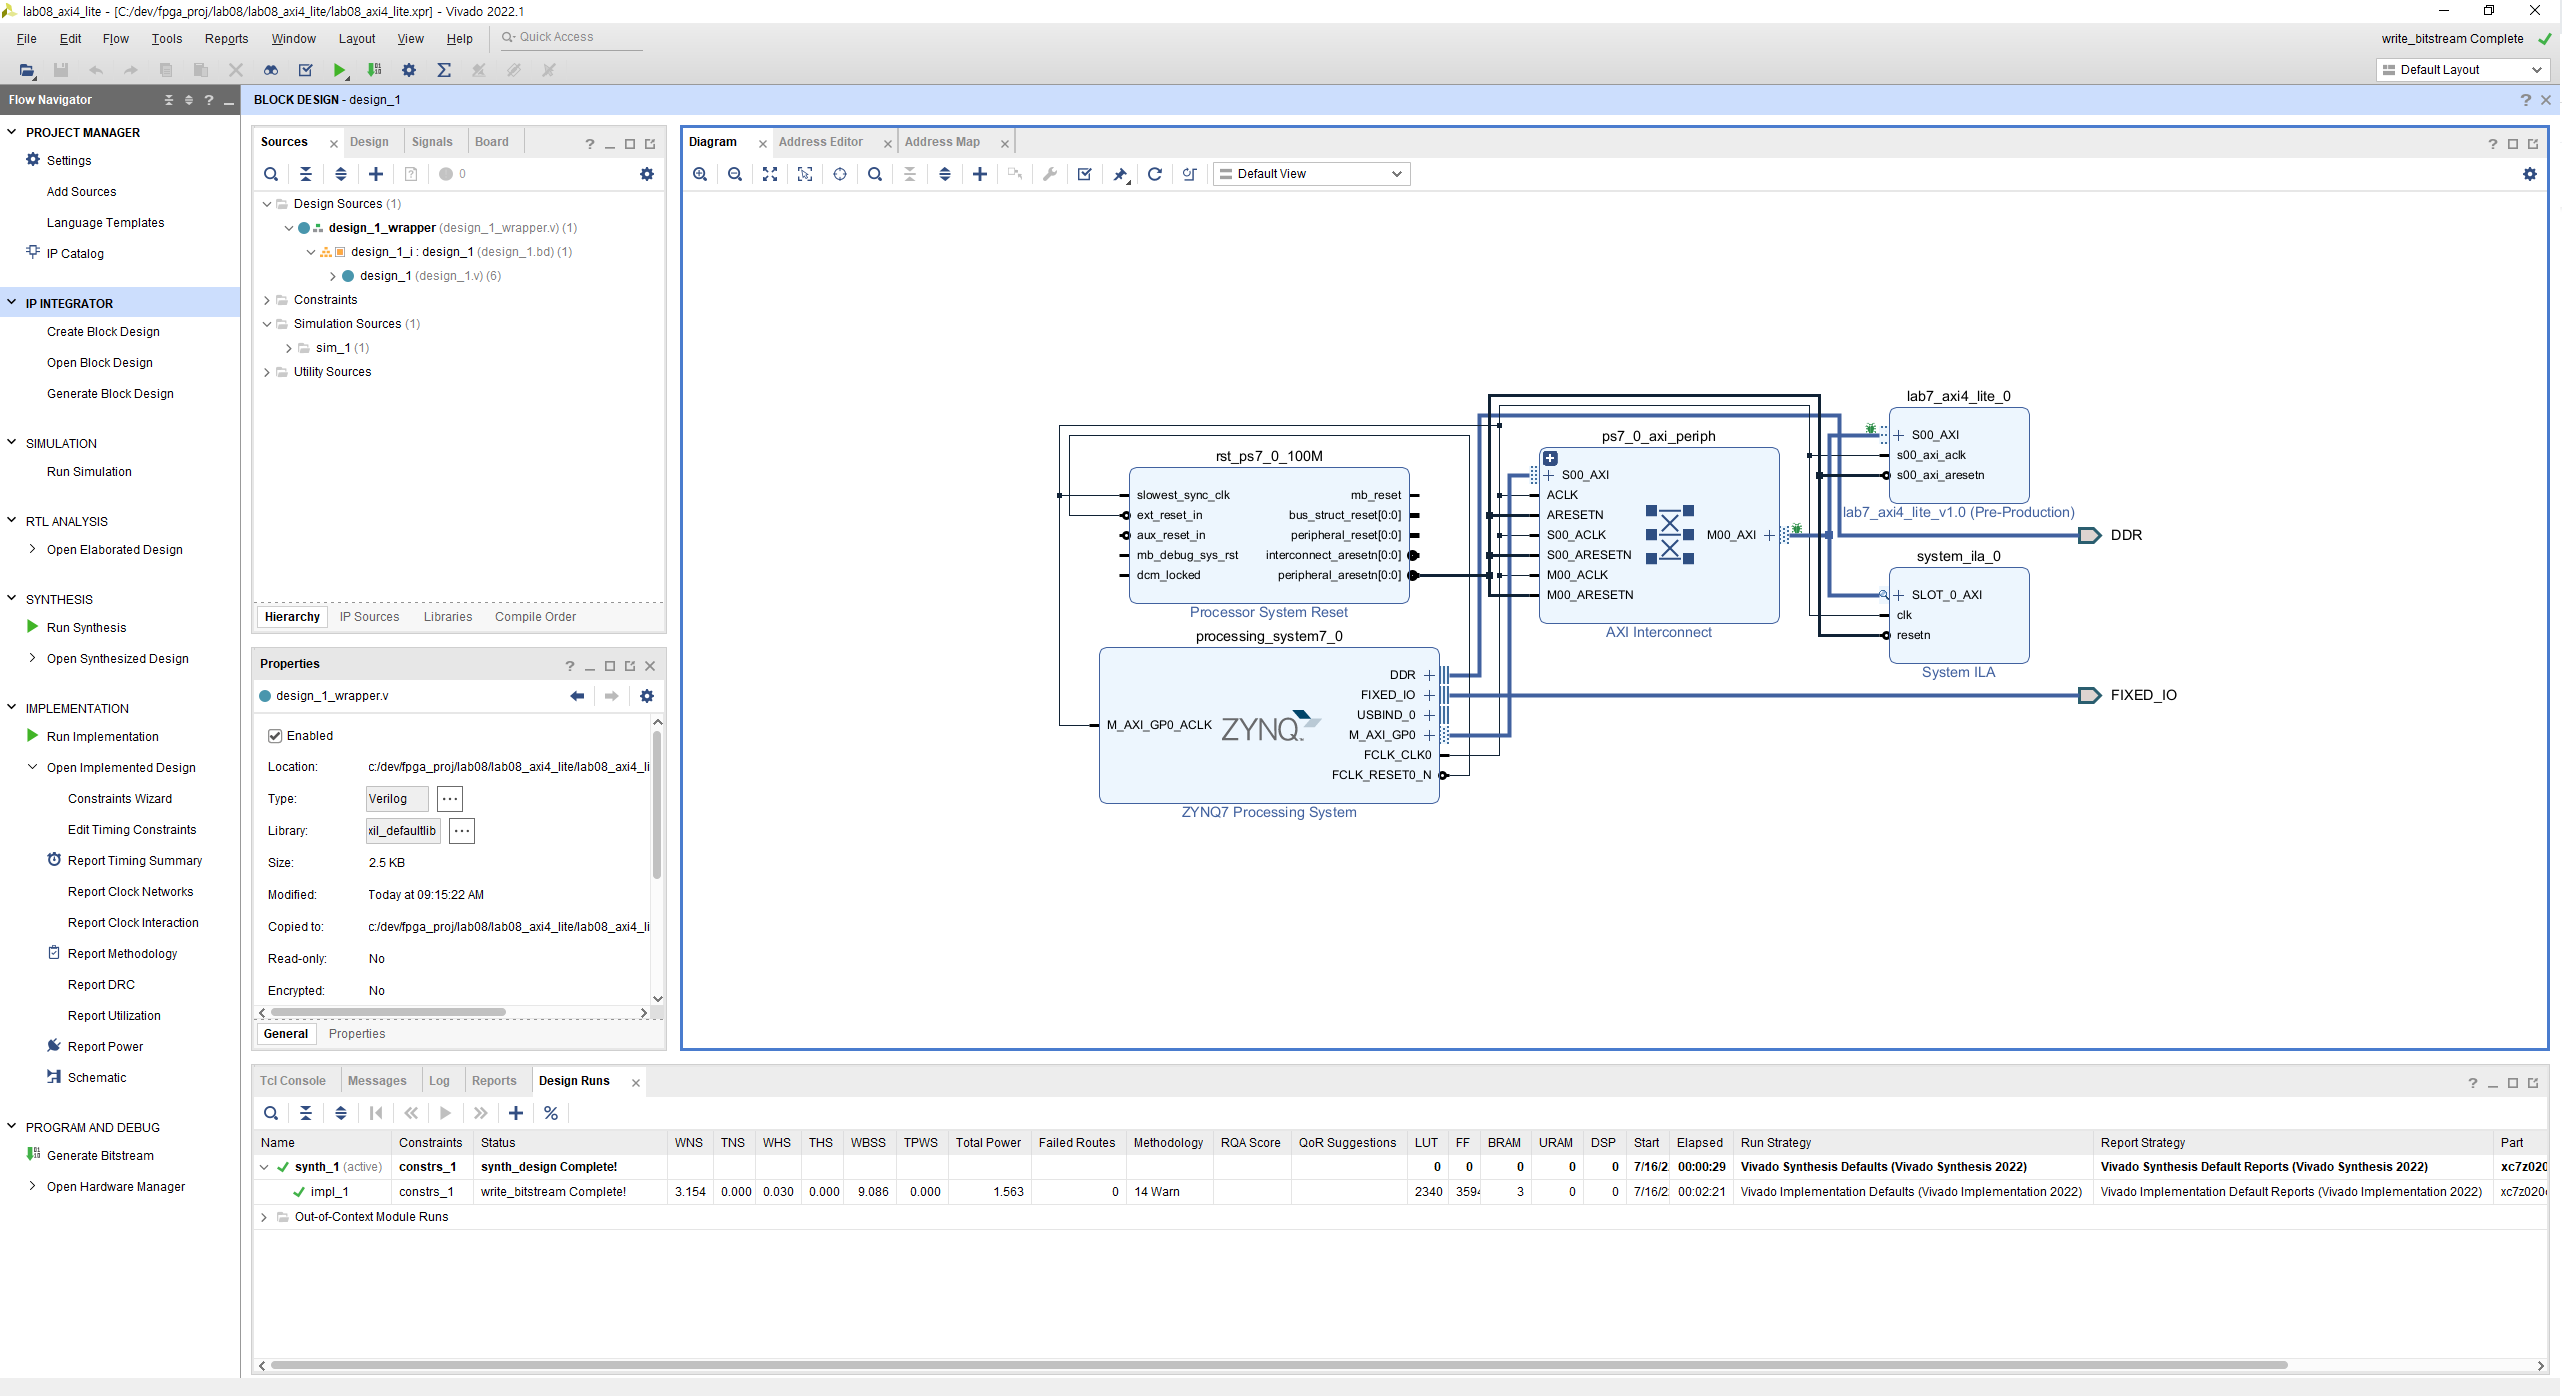Toggle the Enabled checkbox
Screen dimensions: 2562x1396
pyautogui.click(x=275, y=736)
